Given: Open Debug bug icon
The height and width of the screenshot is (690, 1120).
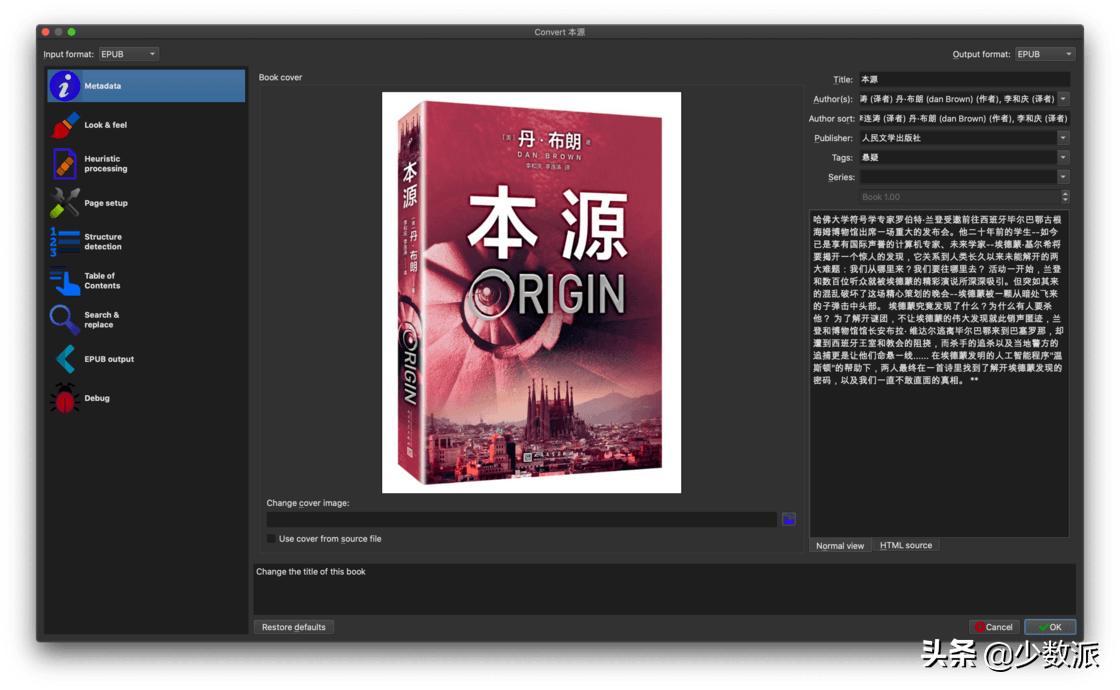Looking at the screenshot, I should (64, 398).
